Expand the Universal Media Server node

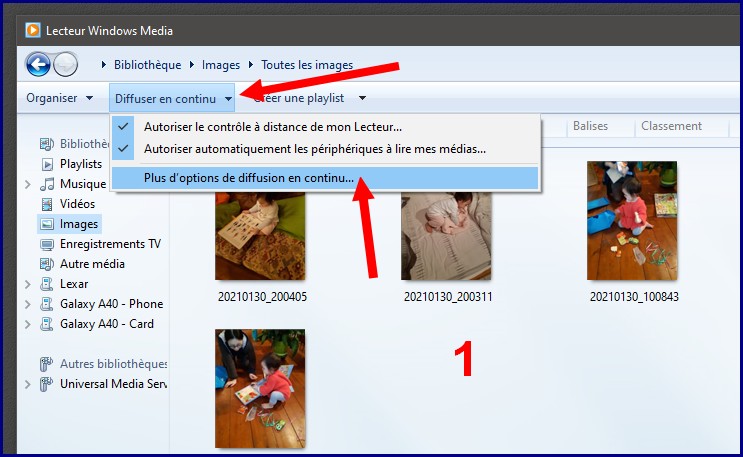pos(27,384)
